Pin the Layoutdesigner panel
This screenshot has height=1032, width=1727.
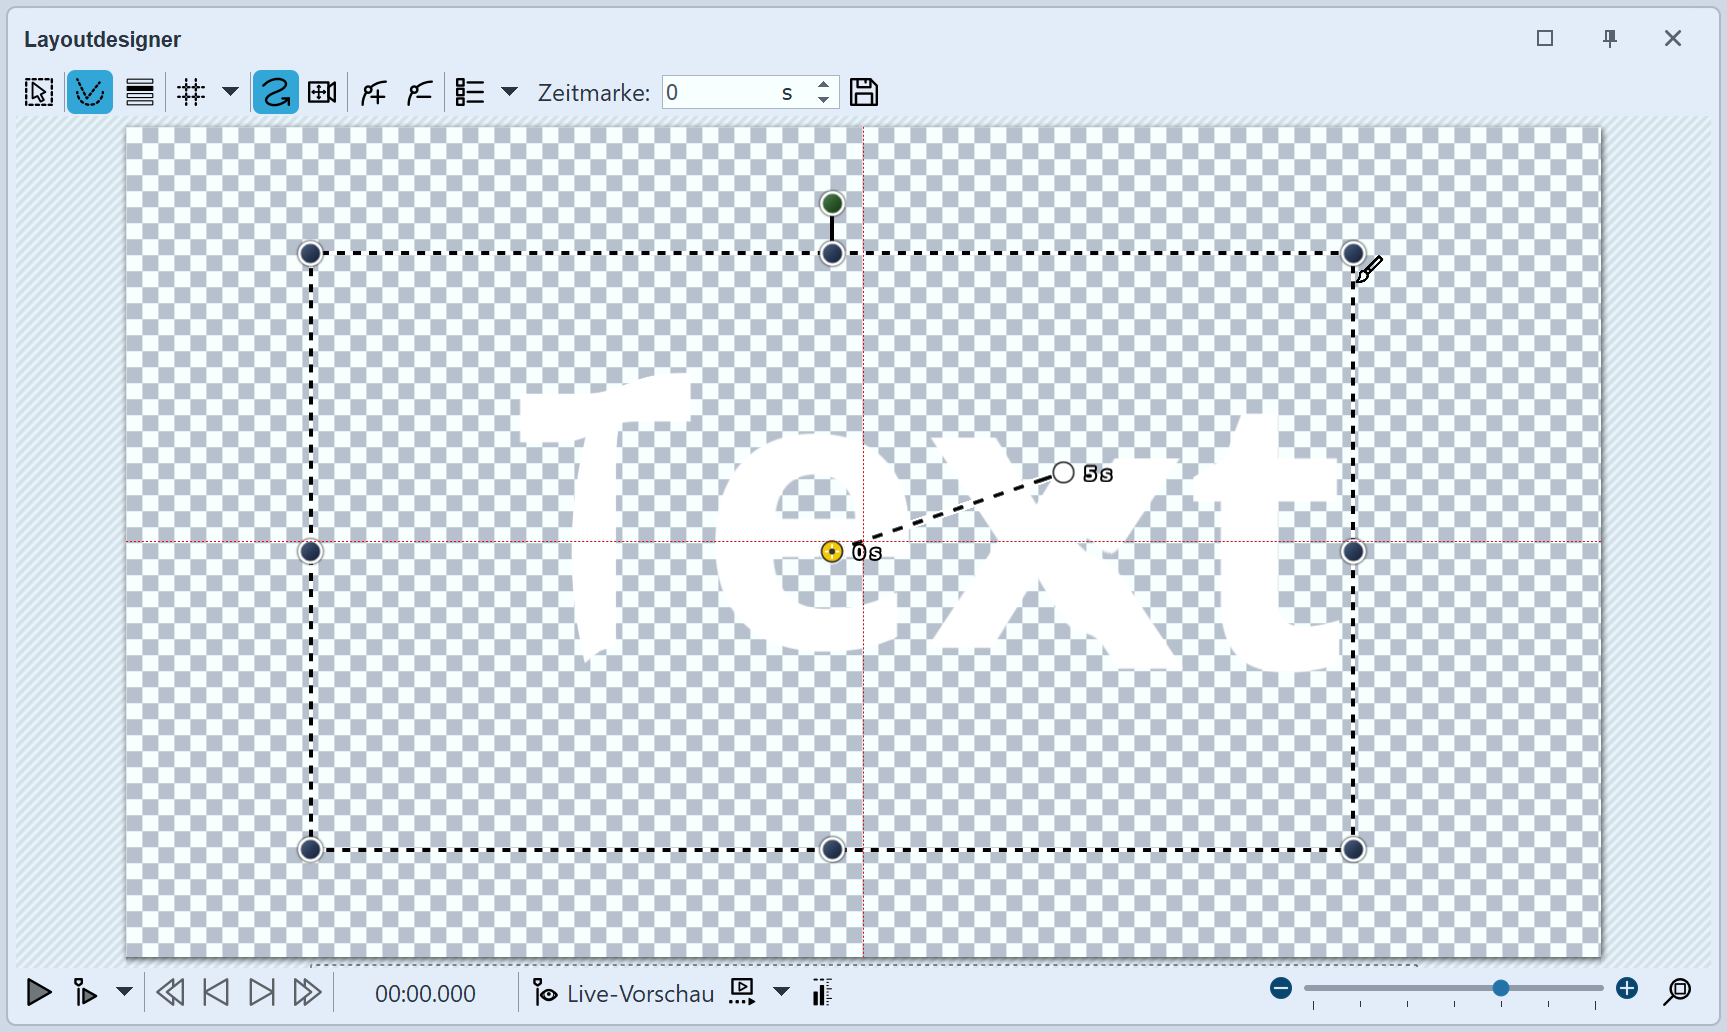coord(1610,39)
